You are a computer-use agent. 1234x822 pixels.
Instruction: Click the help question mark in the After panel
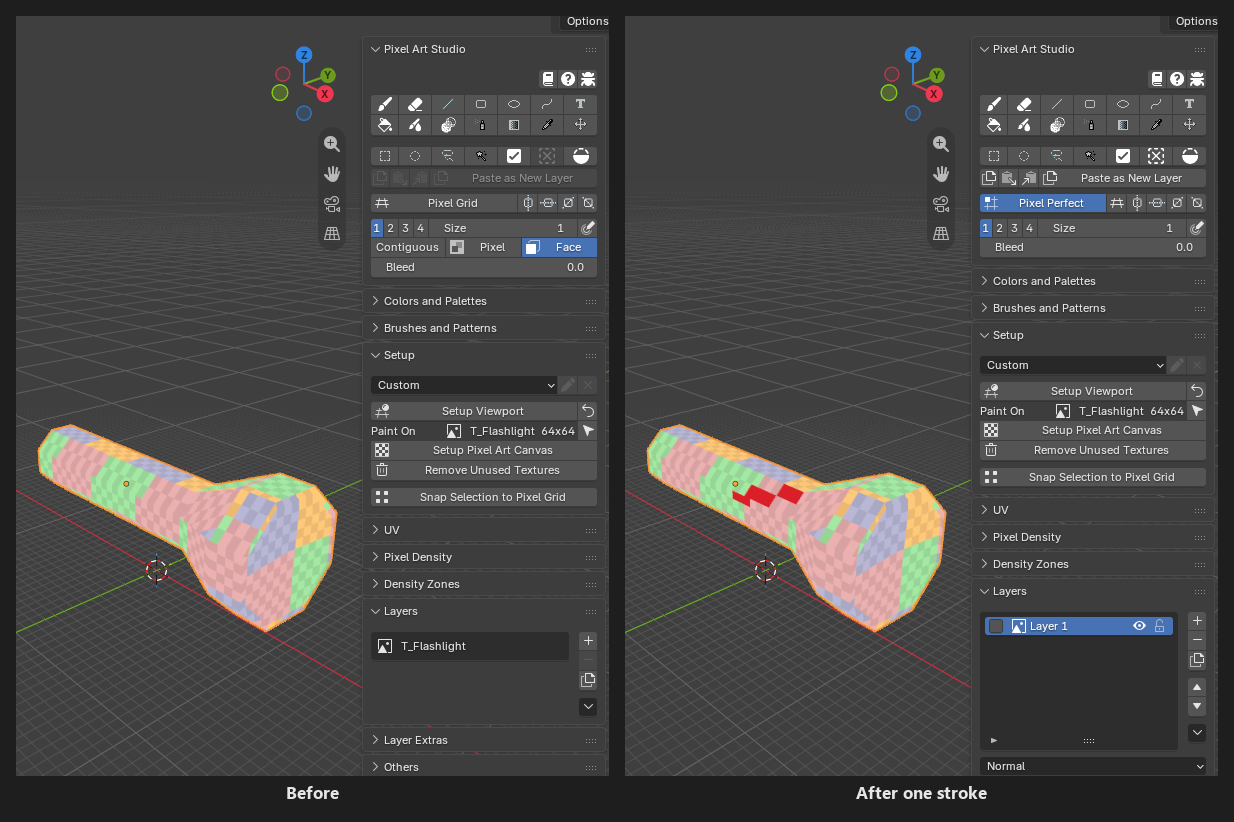click(1177, 78)
